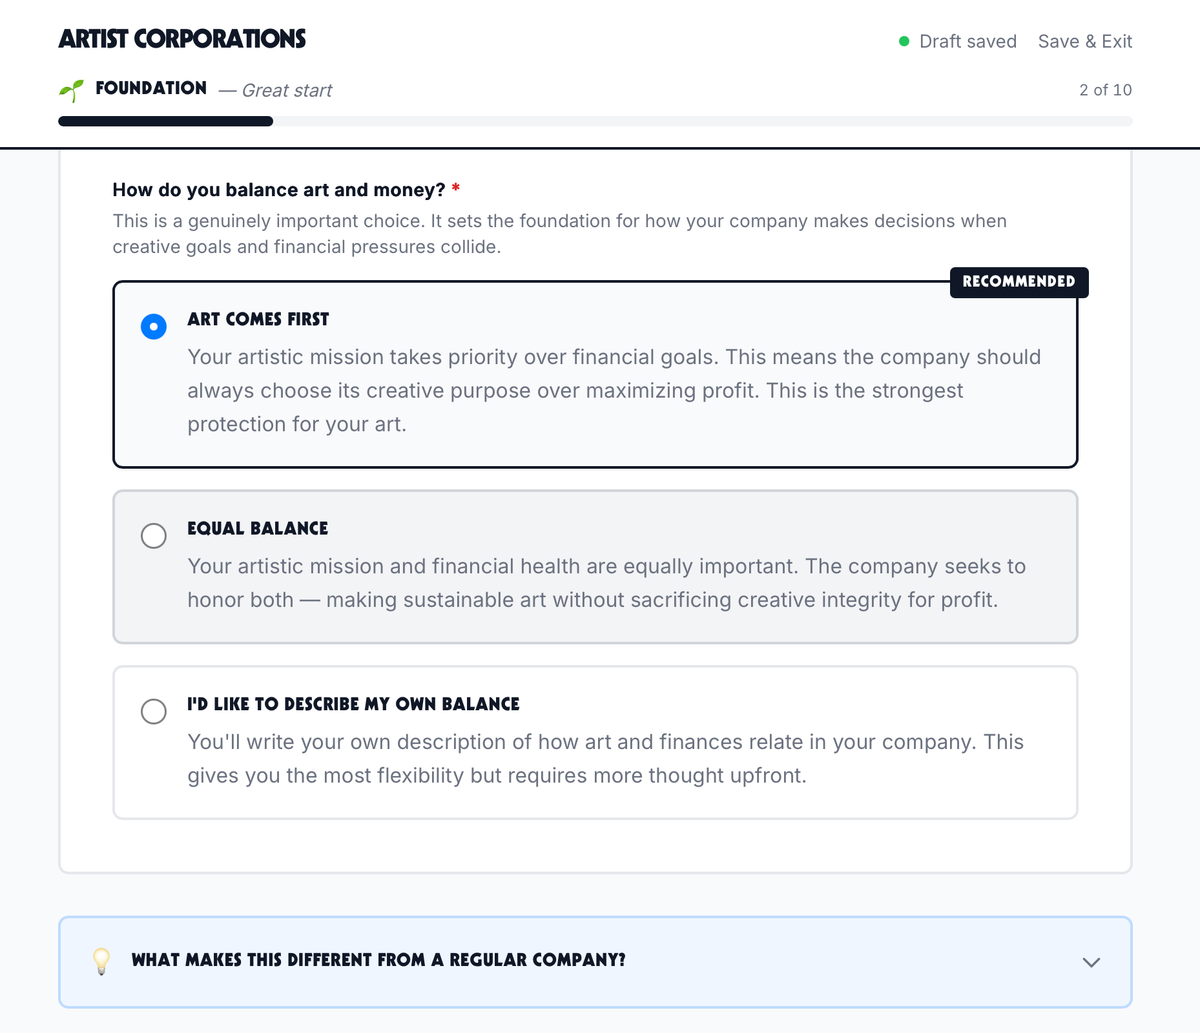Click the seedling Foundation icon

point(70,90)
